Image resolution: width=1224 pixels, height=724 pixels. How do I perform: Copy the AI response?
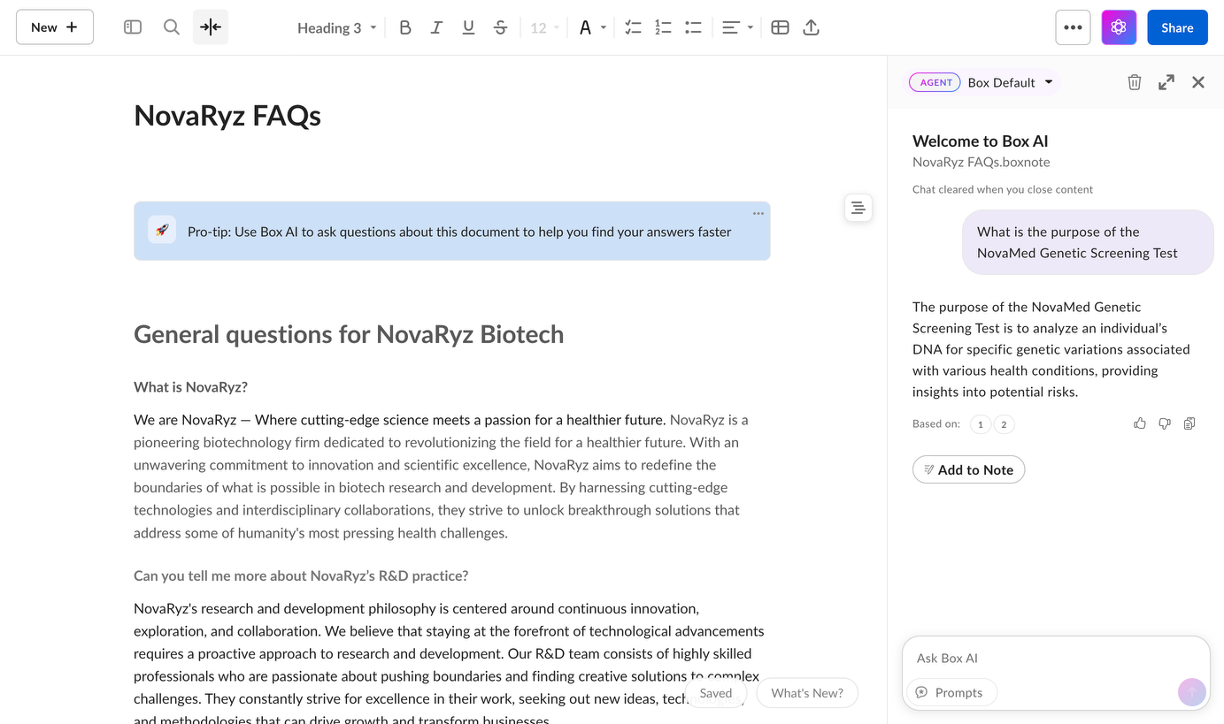1189,423
